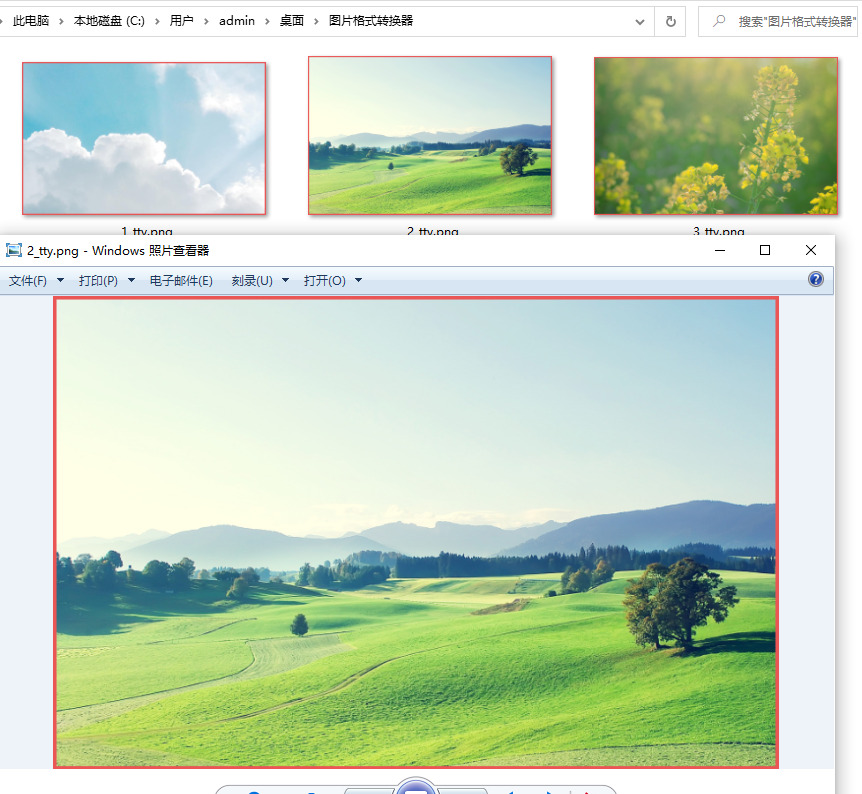The image size is (862, 794).
Task: Expand the chevron after admin in the path
Action: 267,21
